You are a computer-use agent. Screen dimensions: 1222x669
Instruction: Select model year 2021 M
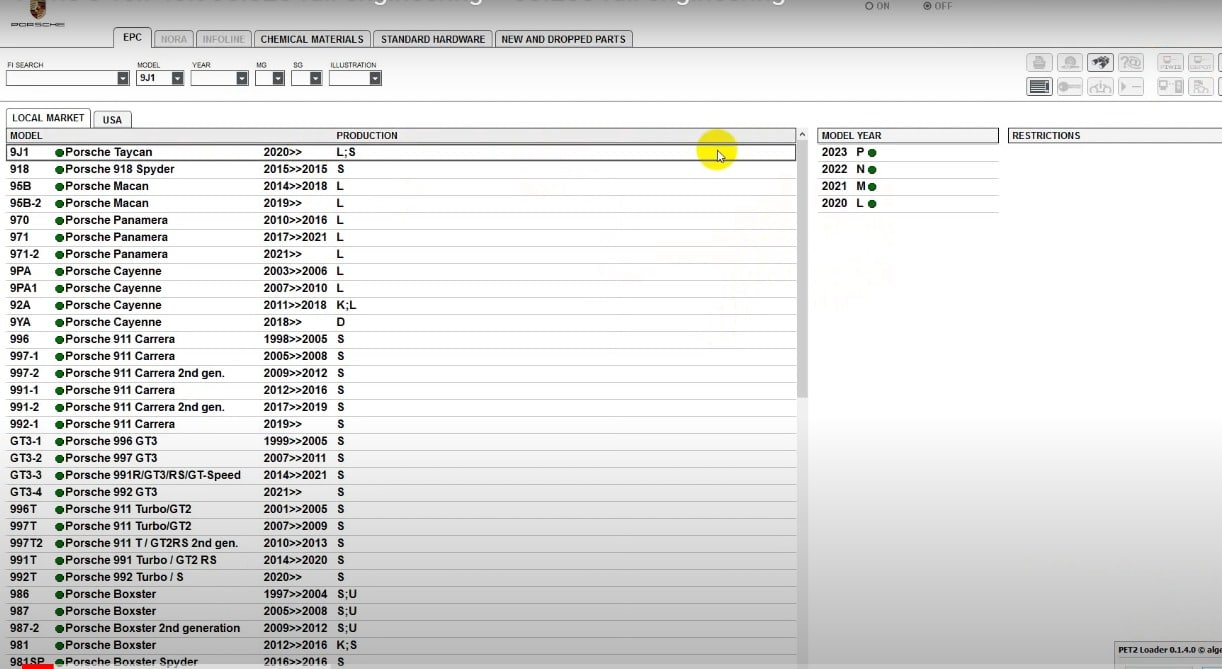point(908,186)
